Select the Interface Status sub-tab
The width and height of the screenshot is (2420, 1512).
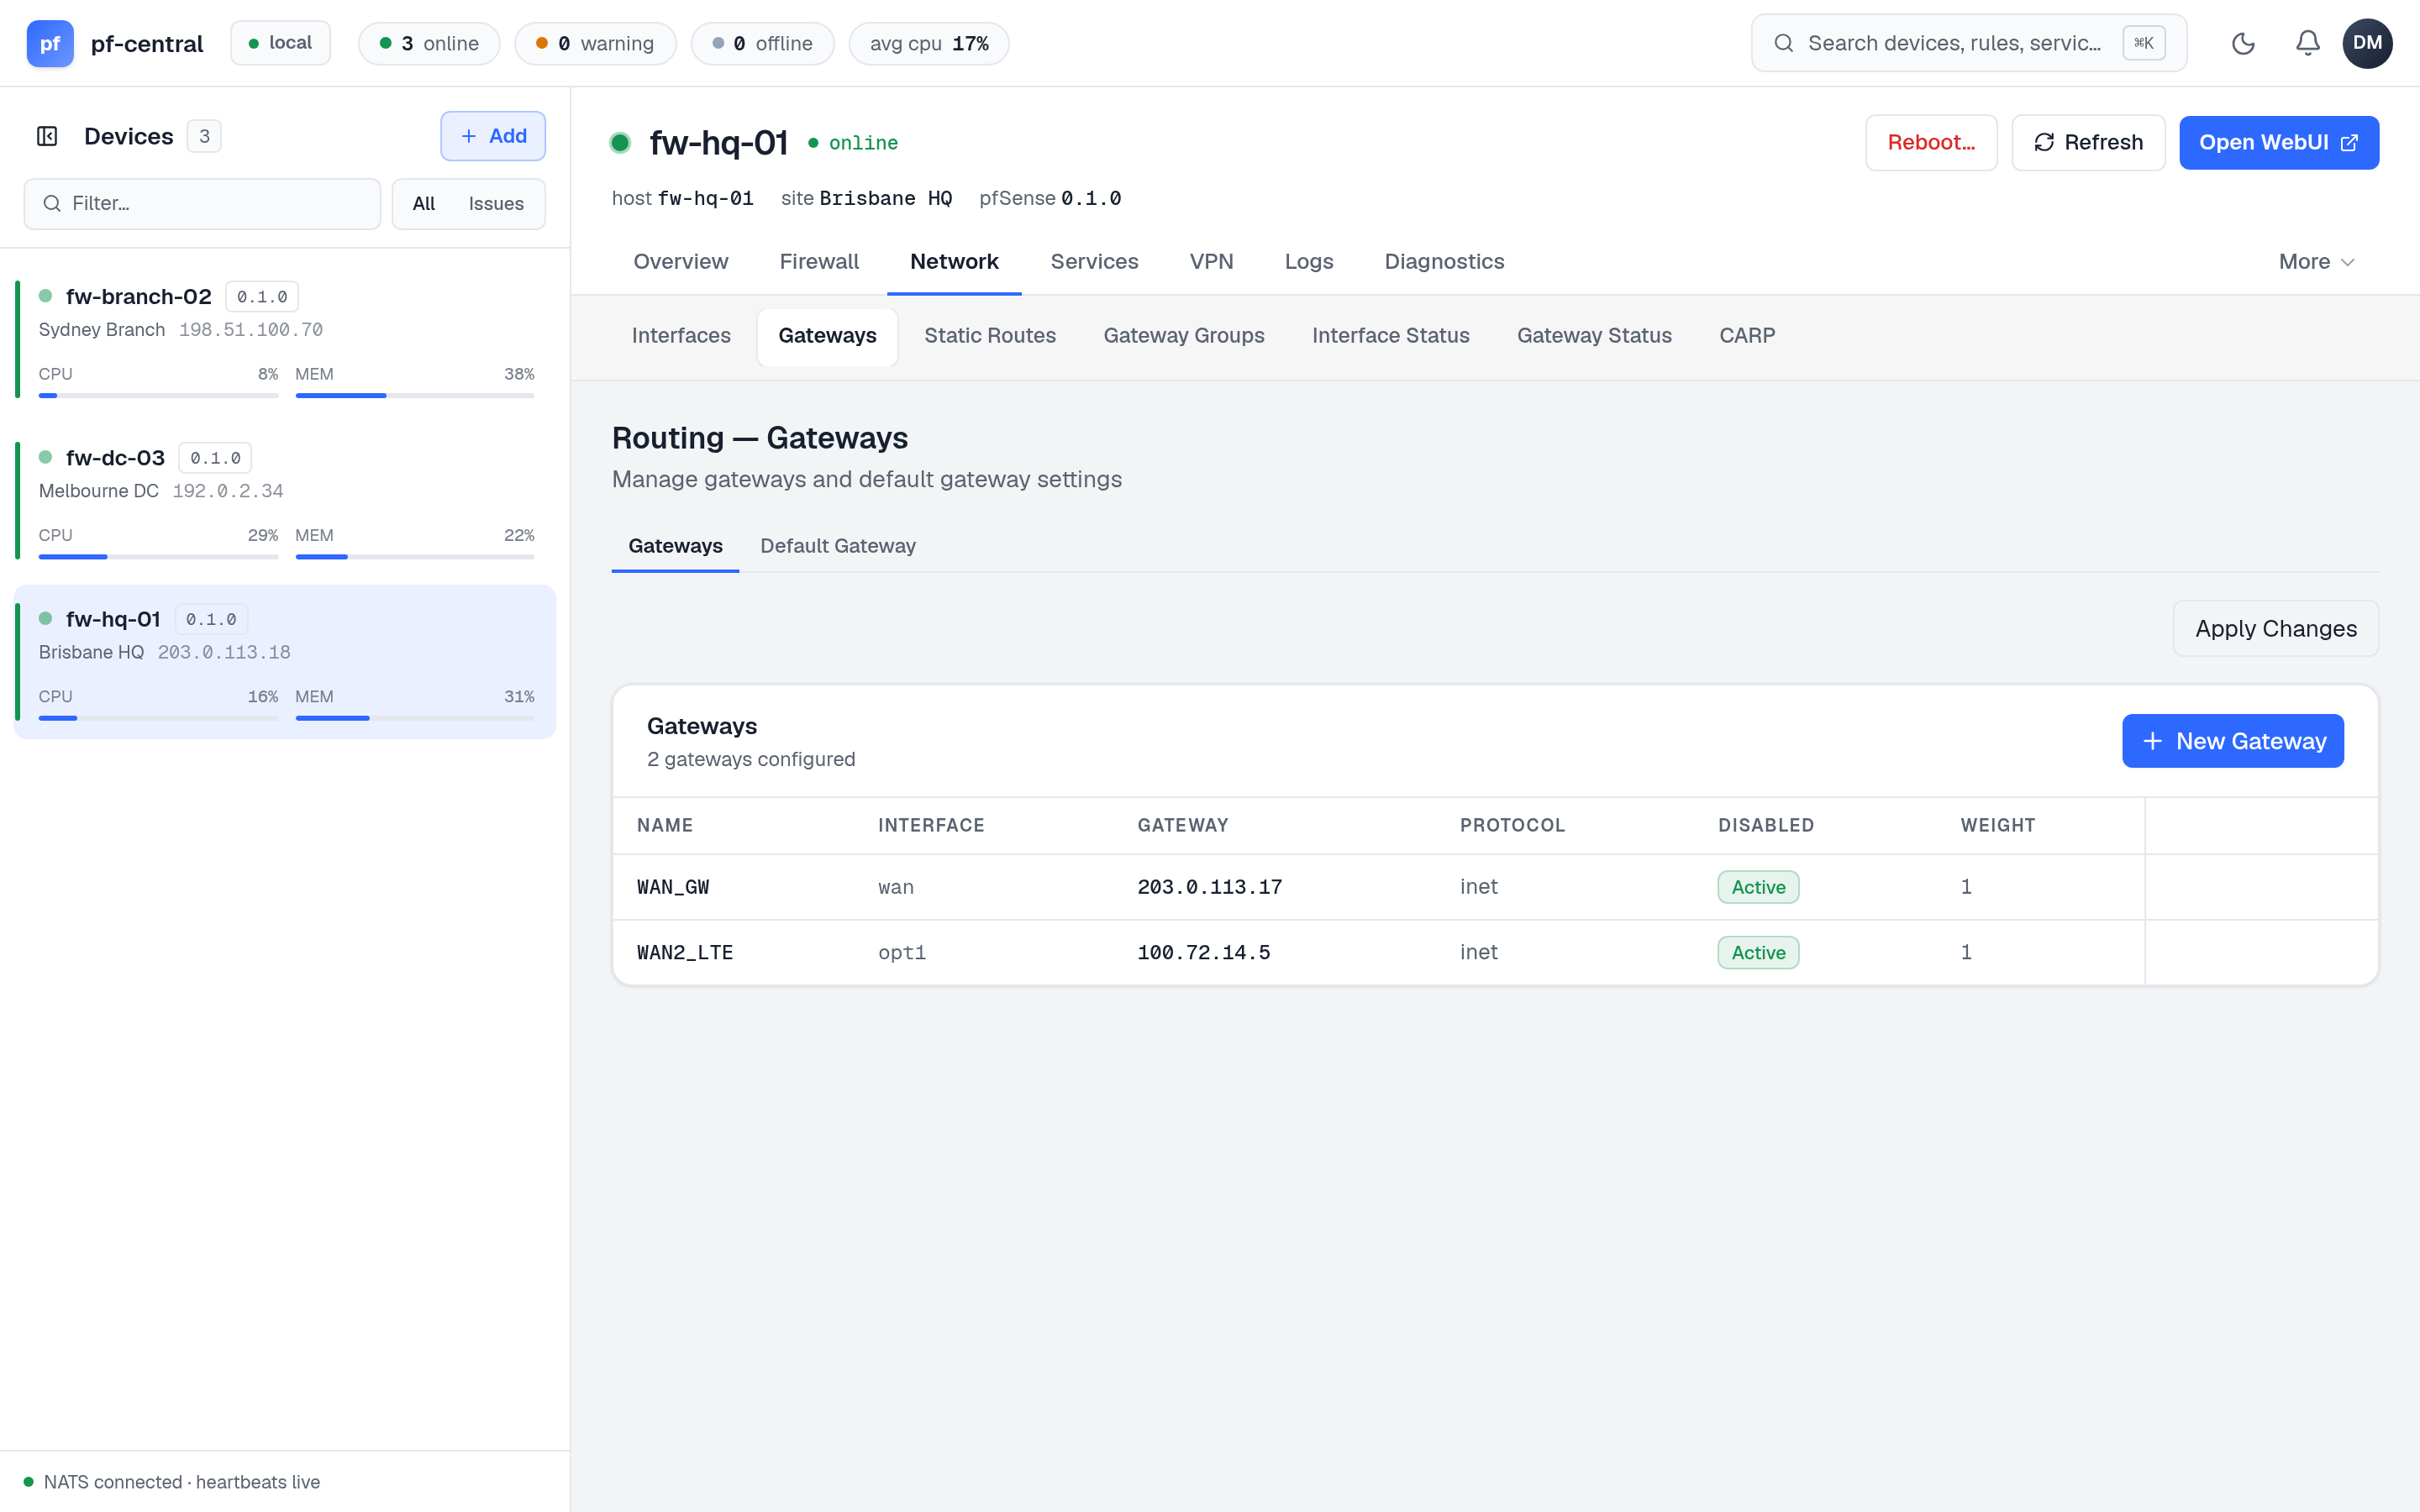[1390, 336]
